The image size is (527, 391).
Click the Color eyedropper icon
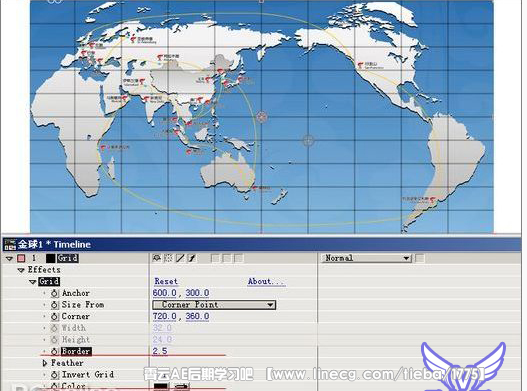[182, 387]
